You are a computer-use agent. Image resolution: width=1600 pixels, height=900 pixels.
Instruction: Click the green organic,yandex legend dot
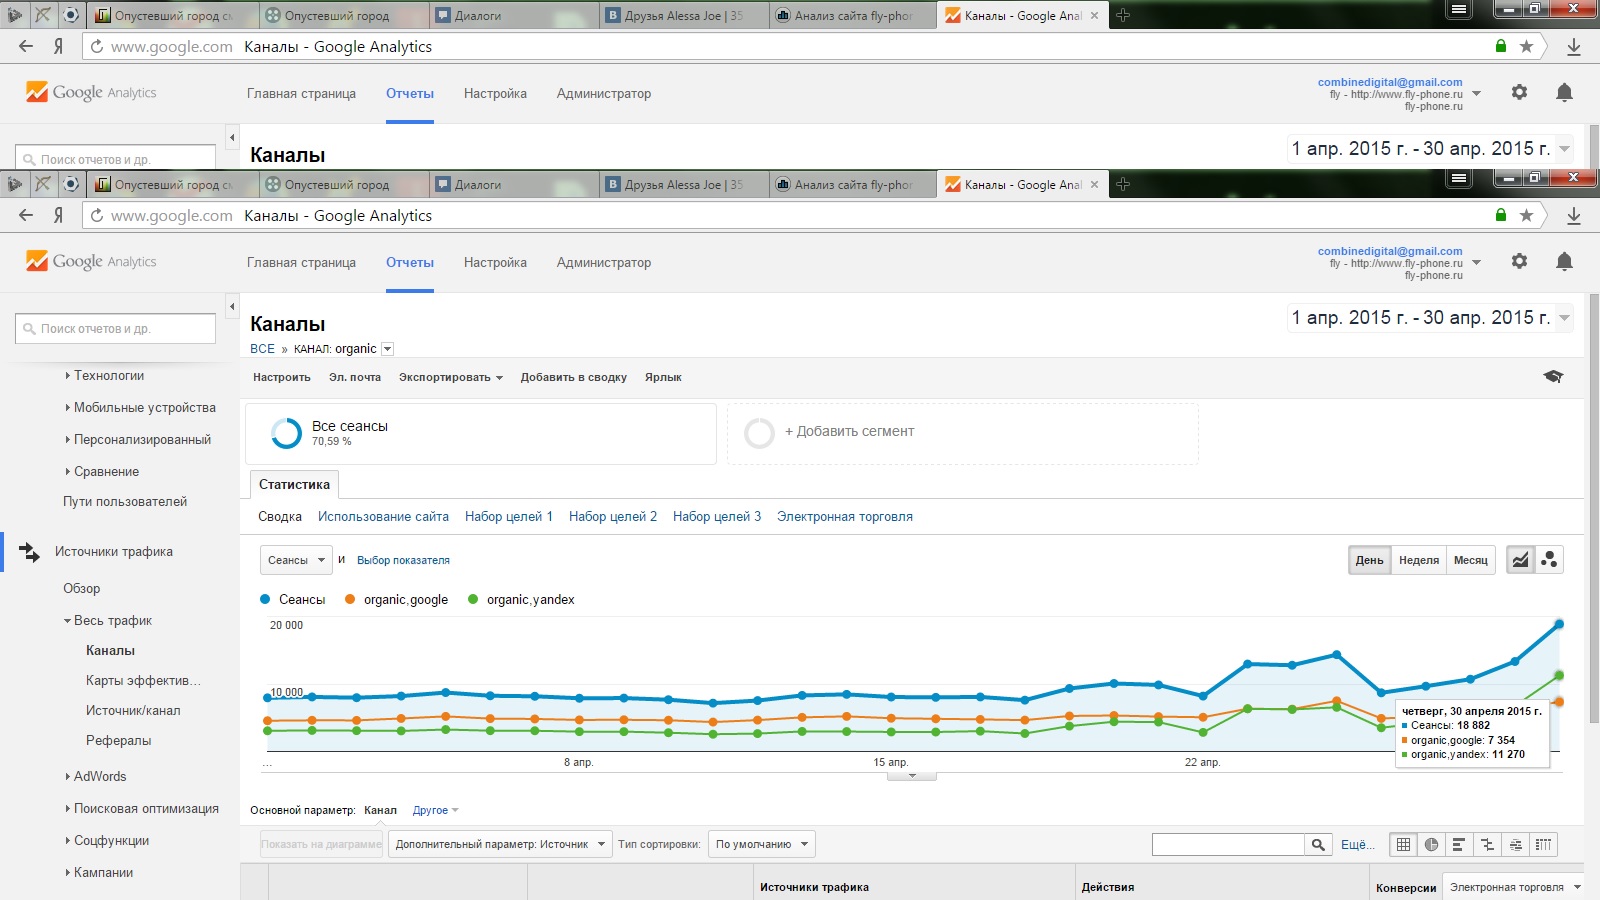pyautogui.click(x=473, y=599)
